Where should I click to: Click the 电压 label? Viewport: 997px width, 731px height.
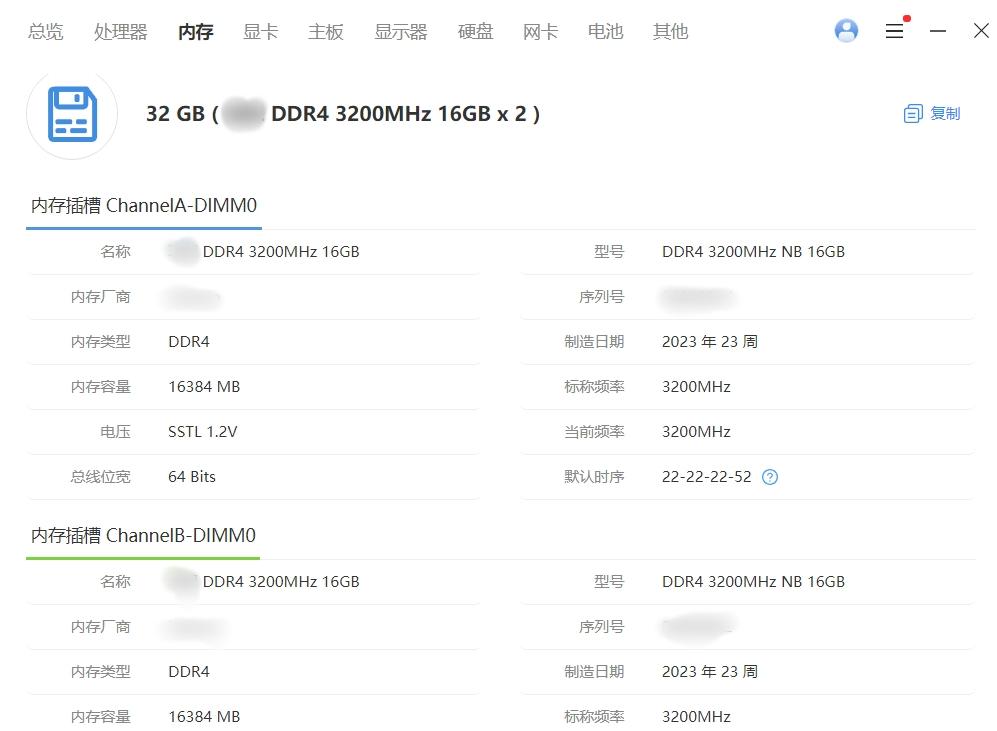(115, 432)
